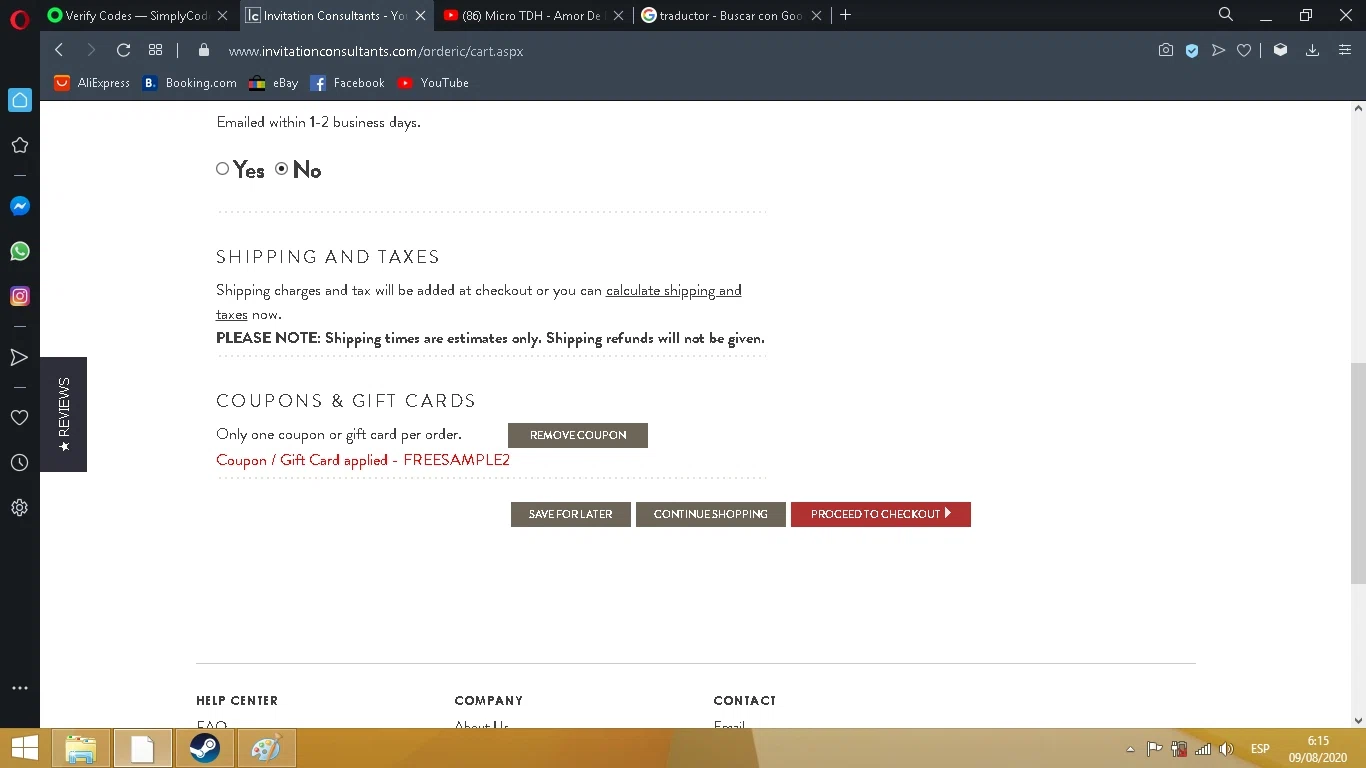Open Facebook bookmark
The height and width of the screenshot is (768, 1366).
pos(347,83)
